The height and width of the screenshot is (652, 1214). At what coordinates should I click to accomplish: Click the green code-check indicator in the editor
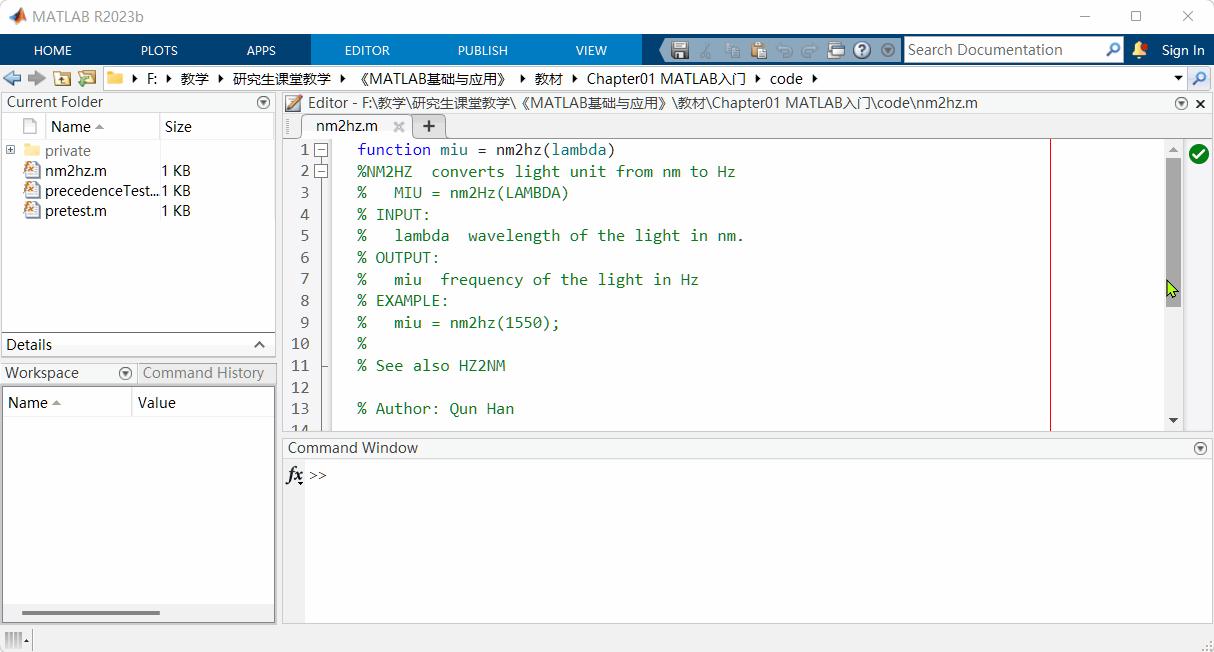(1199, 153)
